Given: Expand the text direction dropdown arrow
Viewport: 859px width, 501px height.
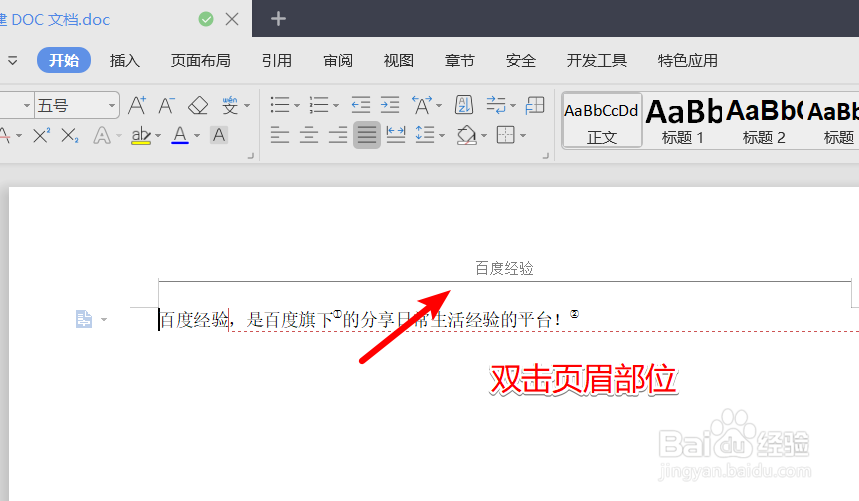Looking at the screenshot, I should click(439, 105).
